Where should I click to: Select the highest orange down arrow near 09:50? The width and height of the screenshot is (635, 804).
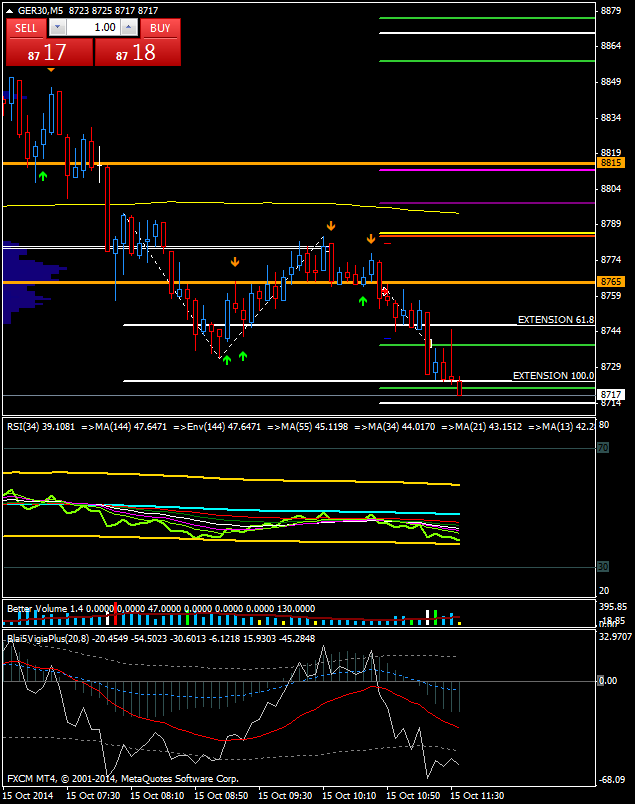click(x=329, y=226)
